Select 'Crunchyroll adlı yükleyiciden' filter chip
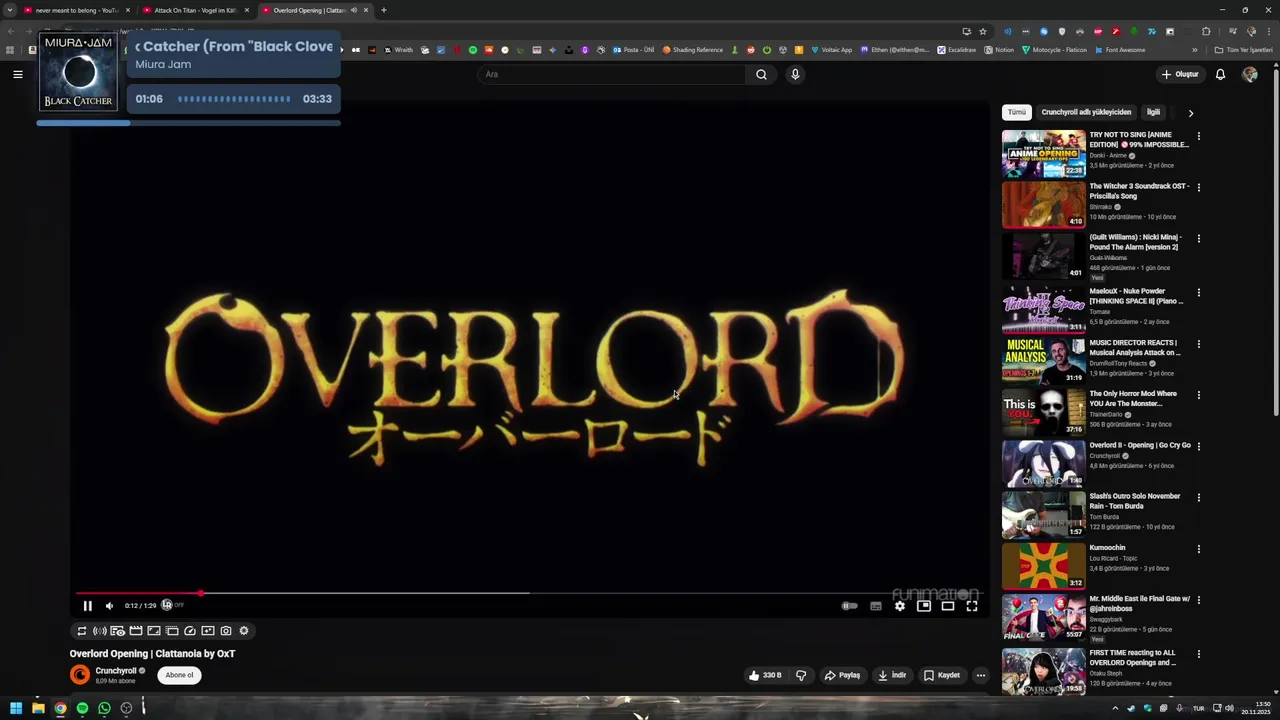Screen dimensions: 1280x720 (x=1086, y=112)
